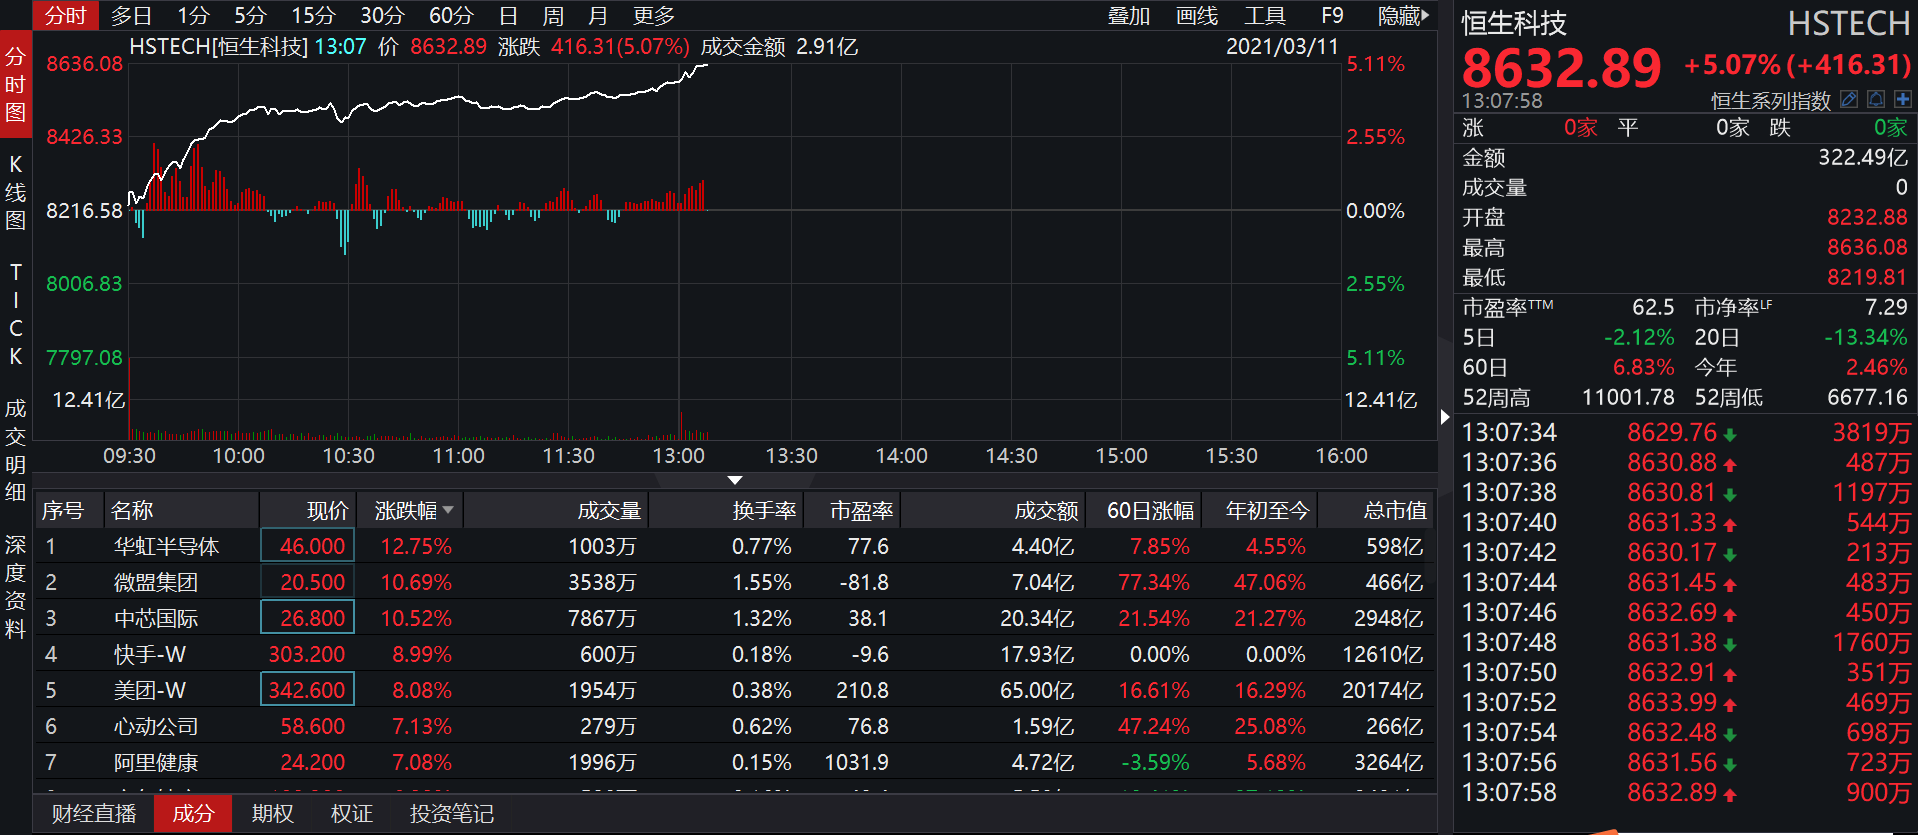Select the 成交明细 sidebar tab

15,450
